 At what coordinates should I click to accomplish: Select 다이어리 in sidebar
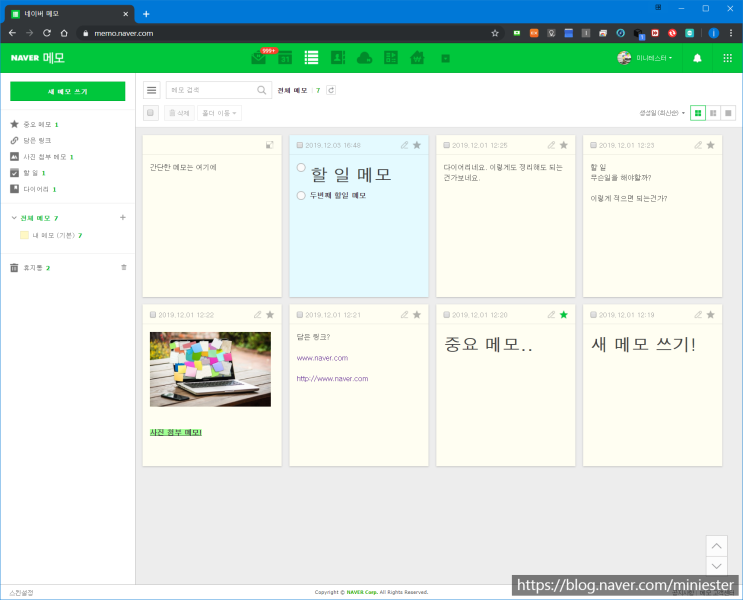[36, 189]
